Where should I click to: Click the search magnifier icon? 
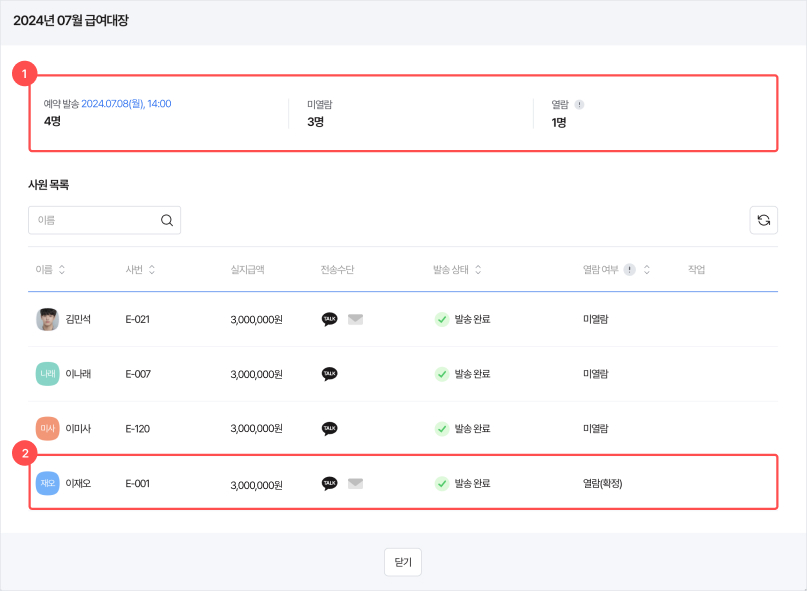(x=167, y=220)
